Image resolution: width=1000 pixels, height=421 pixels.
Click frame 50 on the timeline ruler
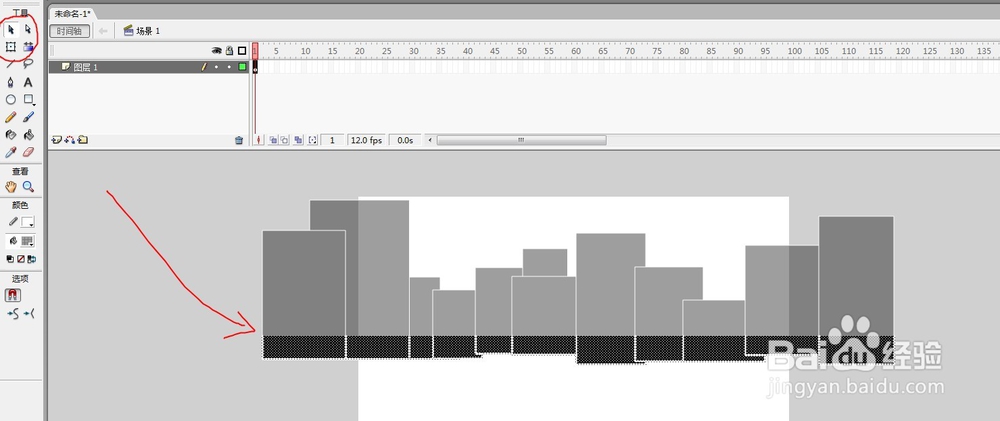523,50
